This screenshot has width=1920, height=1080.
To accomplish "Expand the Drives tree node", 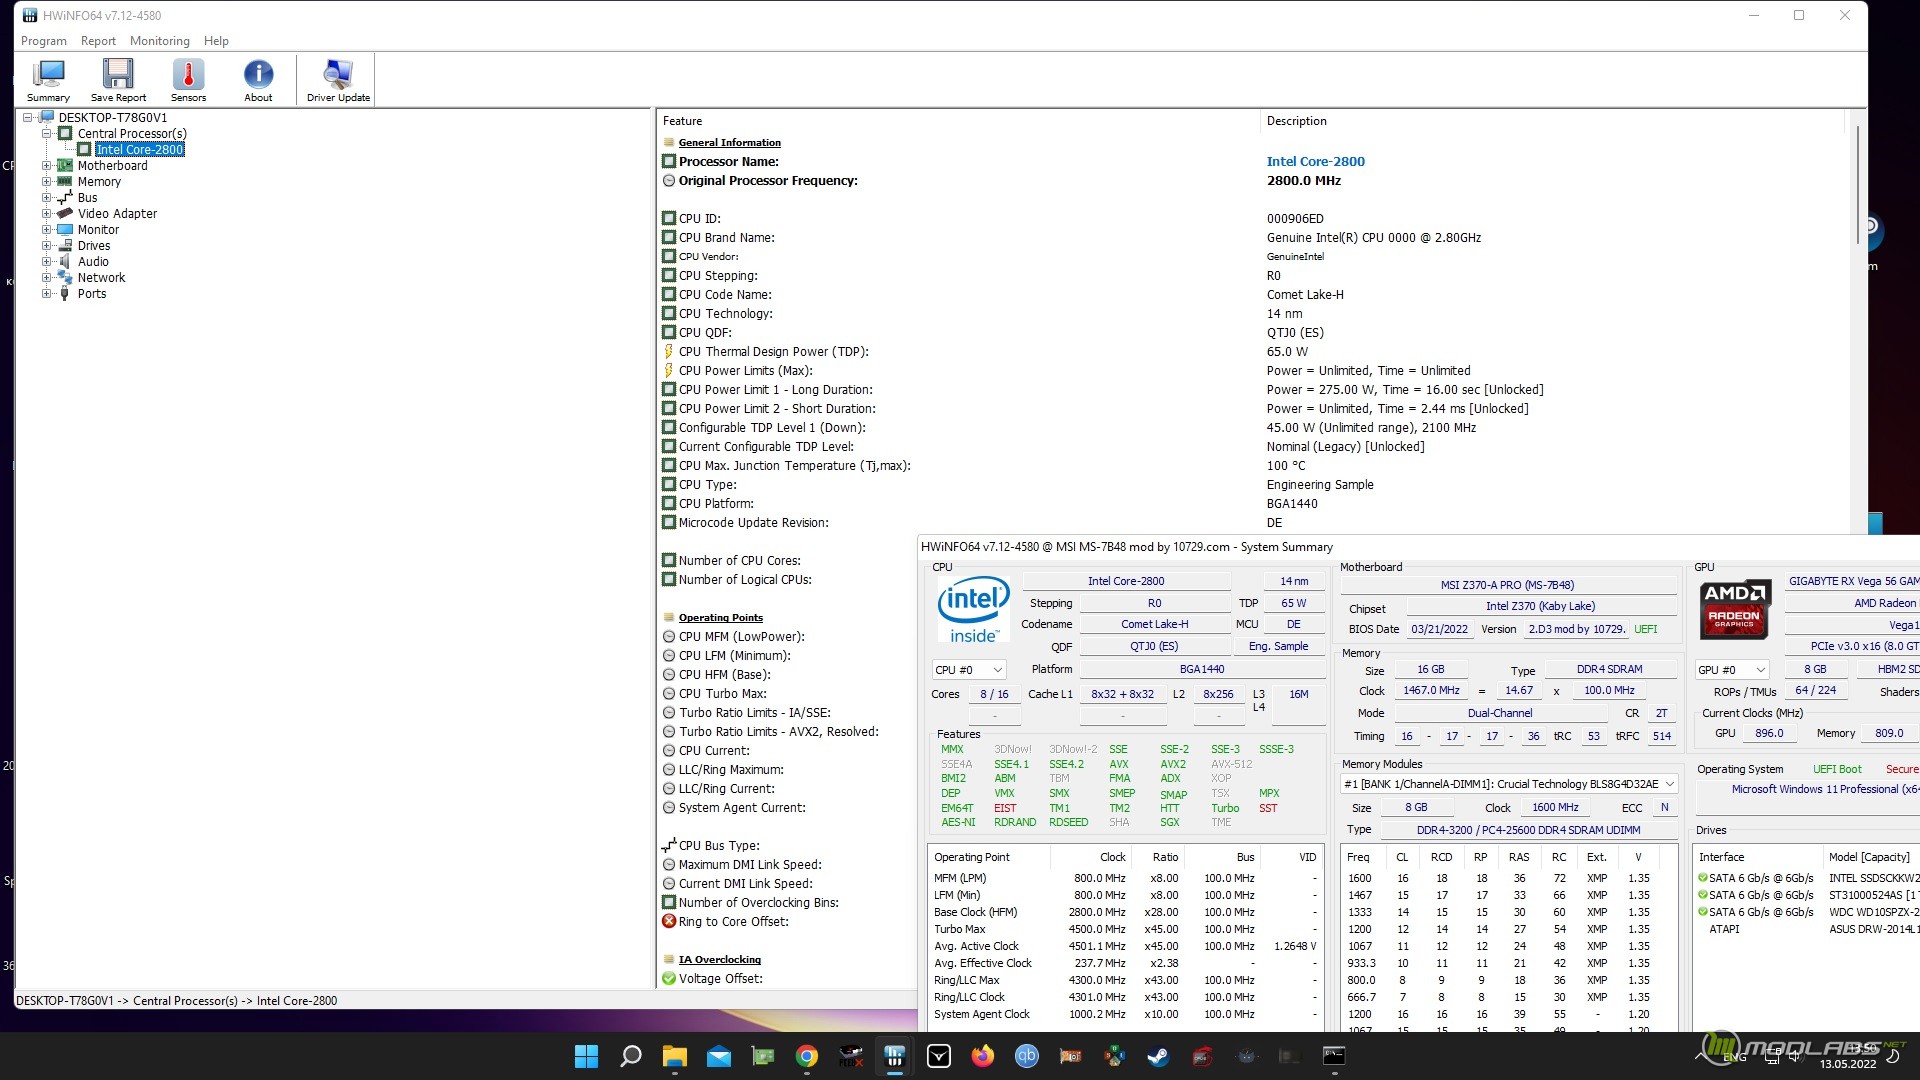I will [x=46, y=245].
